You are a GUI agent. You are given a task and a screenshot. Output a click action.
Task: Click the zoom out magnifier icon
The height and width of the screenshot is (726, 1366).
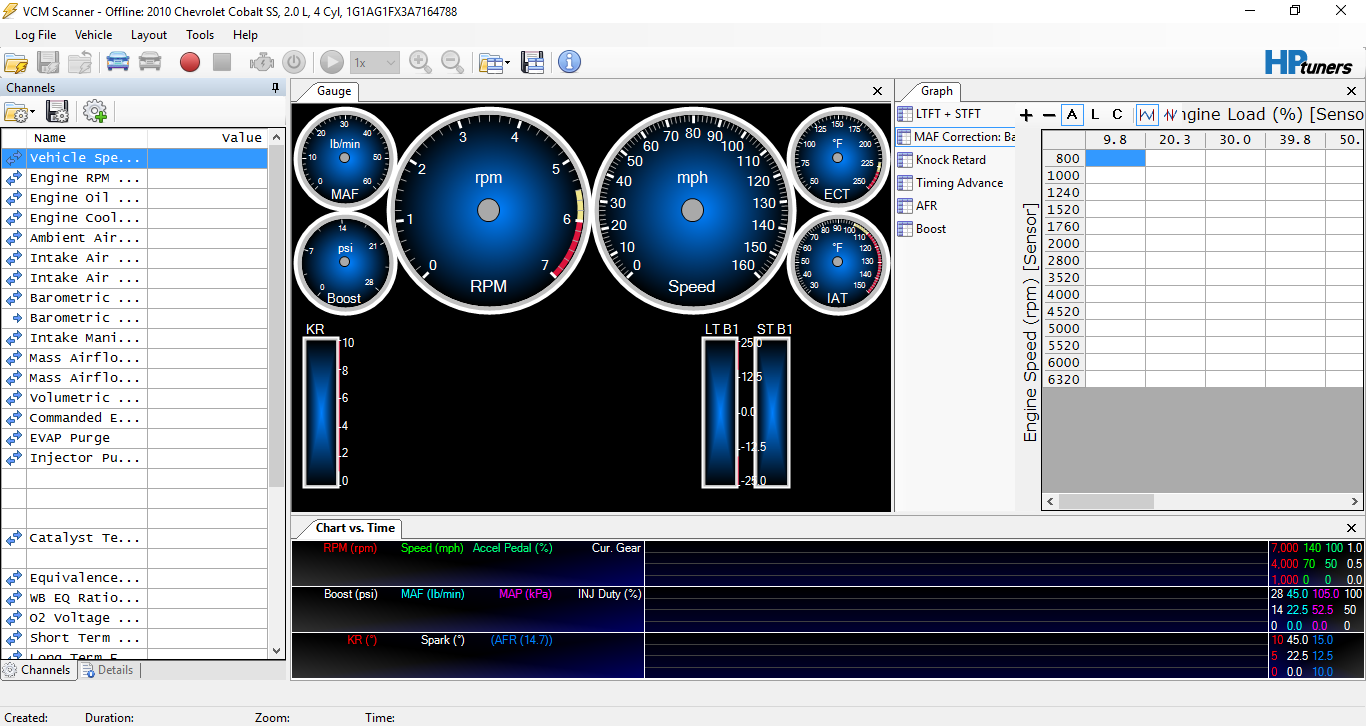click(453, 62)
